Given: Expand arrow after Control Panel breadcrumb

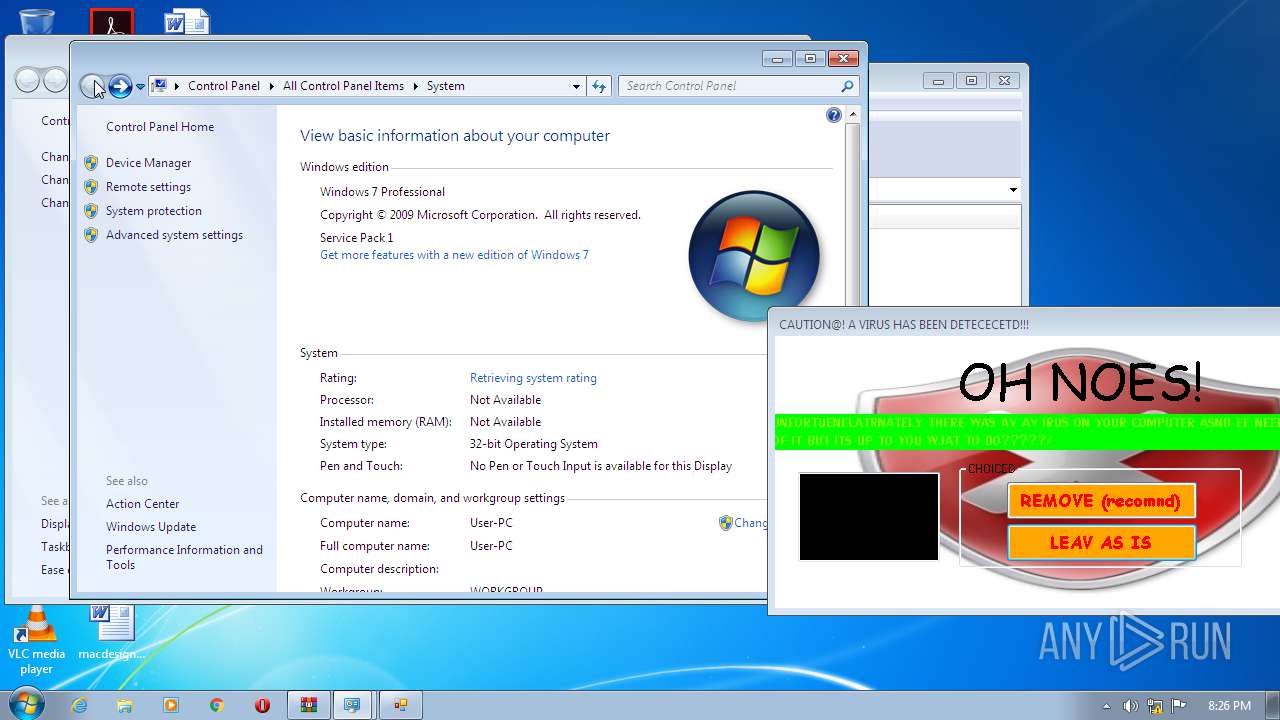Looking at the screenshot, I should (272, 86).
